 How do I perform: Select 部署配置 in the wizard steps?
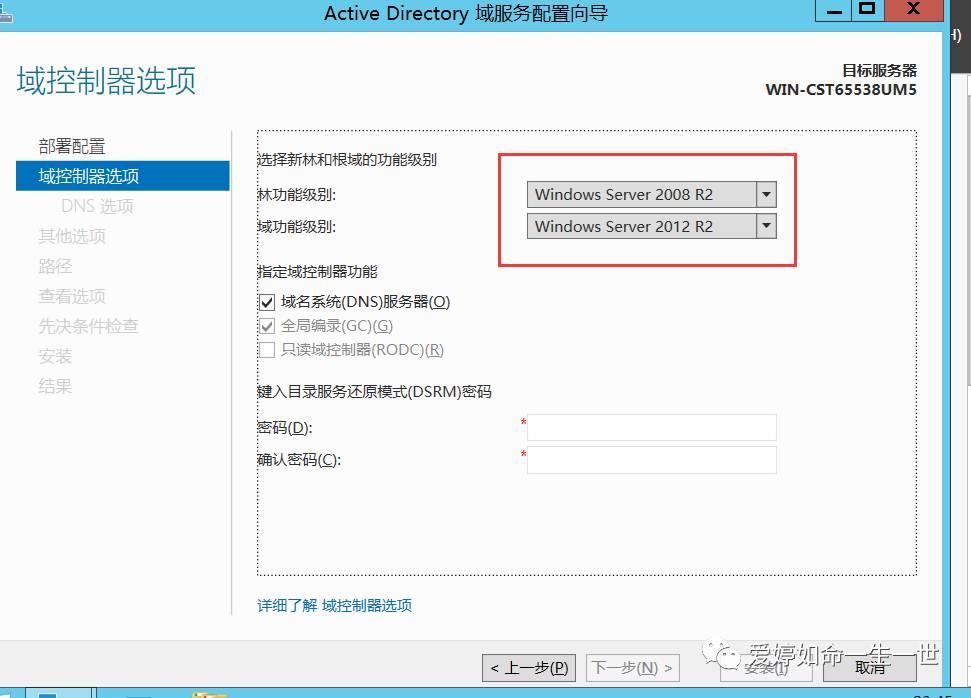pos(72,146)
